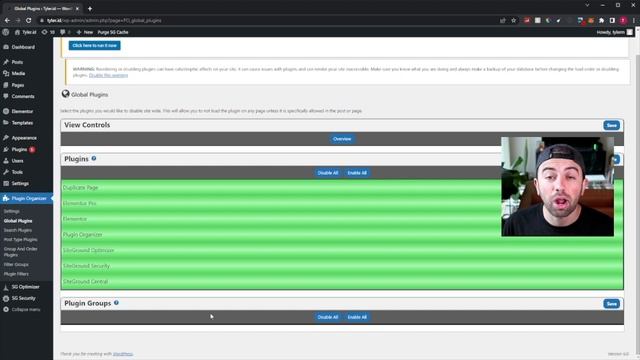Click Purge SG Cache in admin bar
The width and height of the screenshot is (640, 360).
pyautogui.click(x=113, y=32)
